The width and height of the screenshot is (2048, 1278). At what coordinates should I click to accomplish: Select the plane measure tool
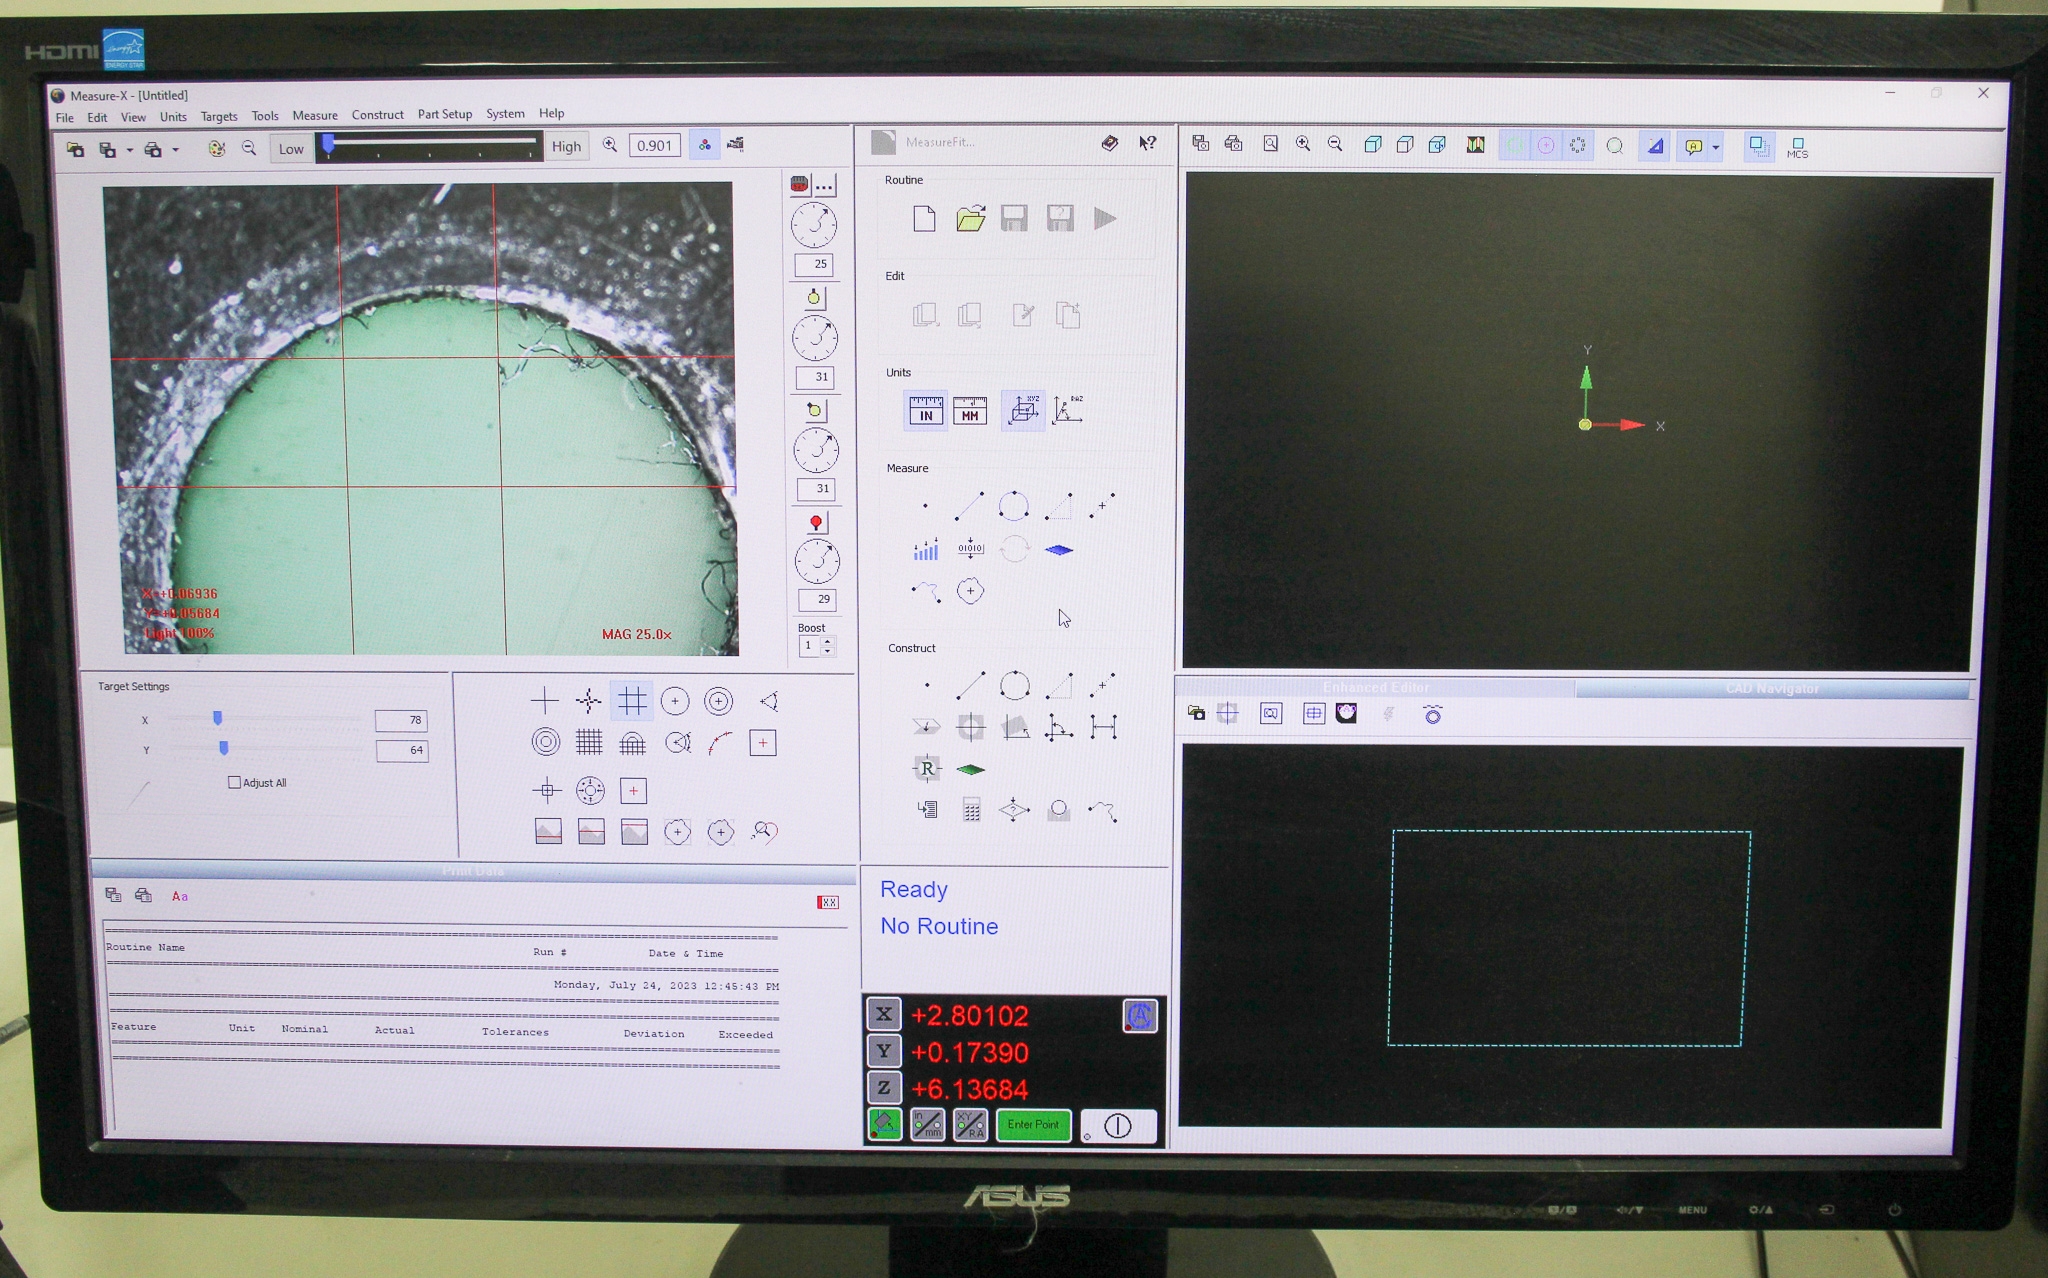click(x=1060, y=550)
